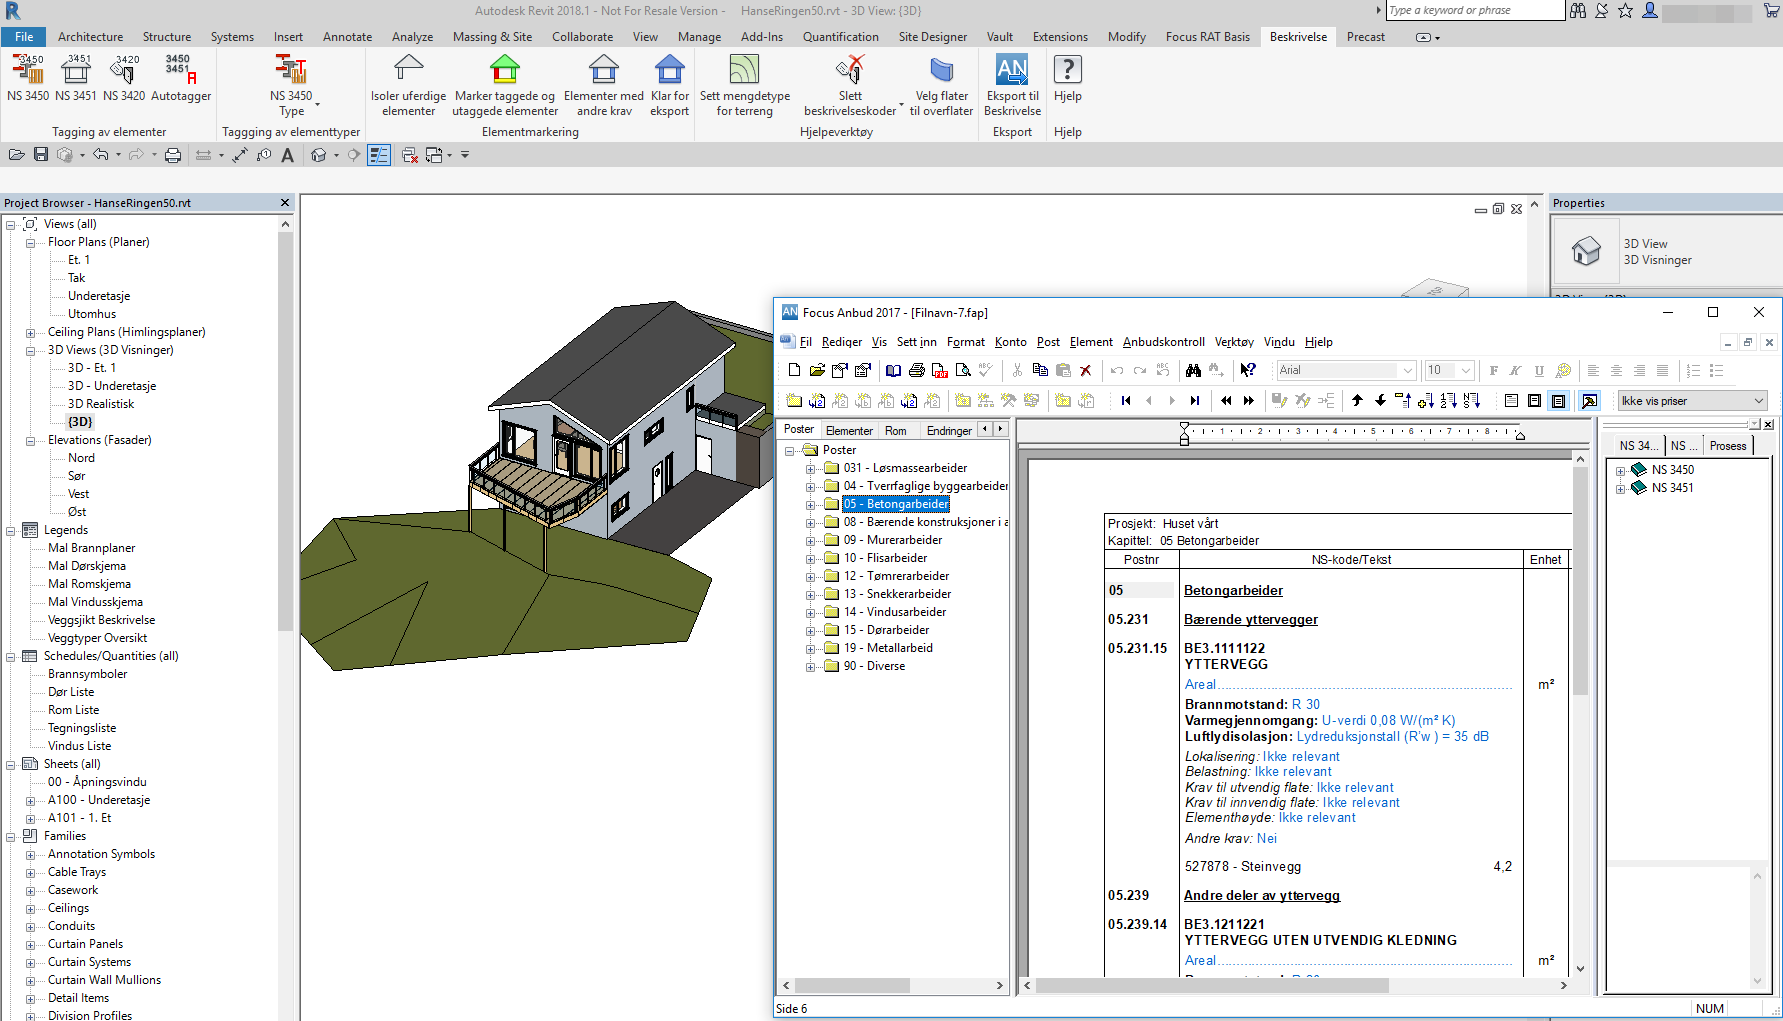Select the 19 - Metallarbeid folder
This screenshot has width=1783, height=1021.
pos(888,648)
